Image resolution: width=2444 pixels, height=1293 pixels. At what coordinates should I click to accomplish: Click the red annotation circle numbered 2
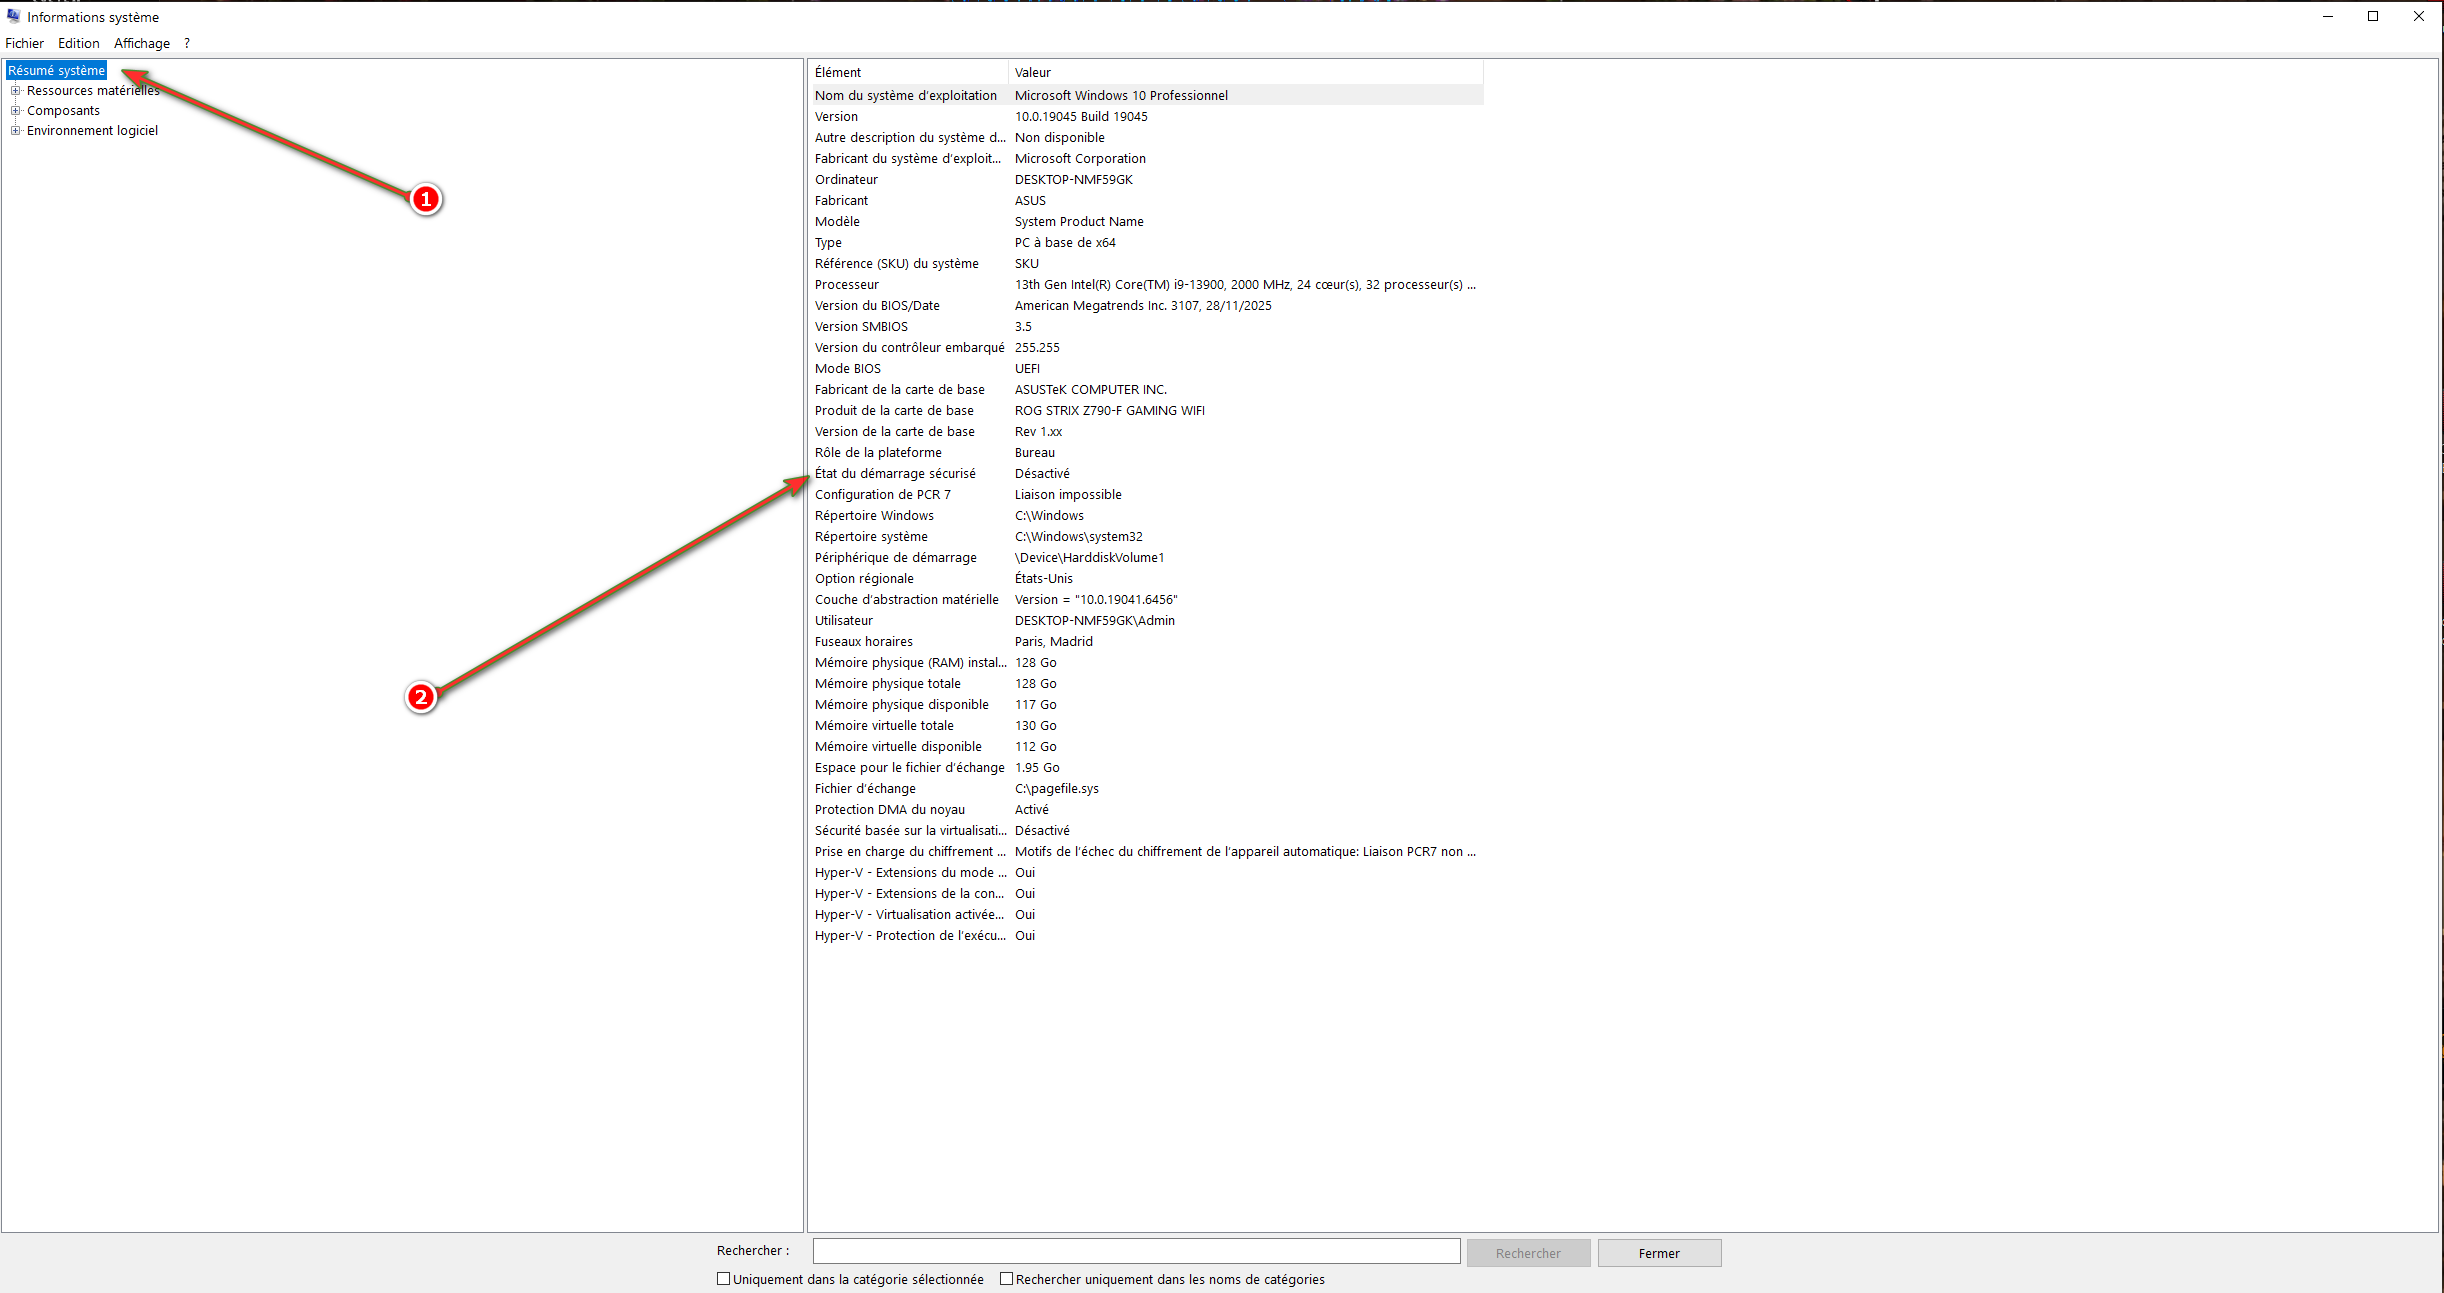pyautogui.click(x=421, y=697)
